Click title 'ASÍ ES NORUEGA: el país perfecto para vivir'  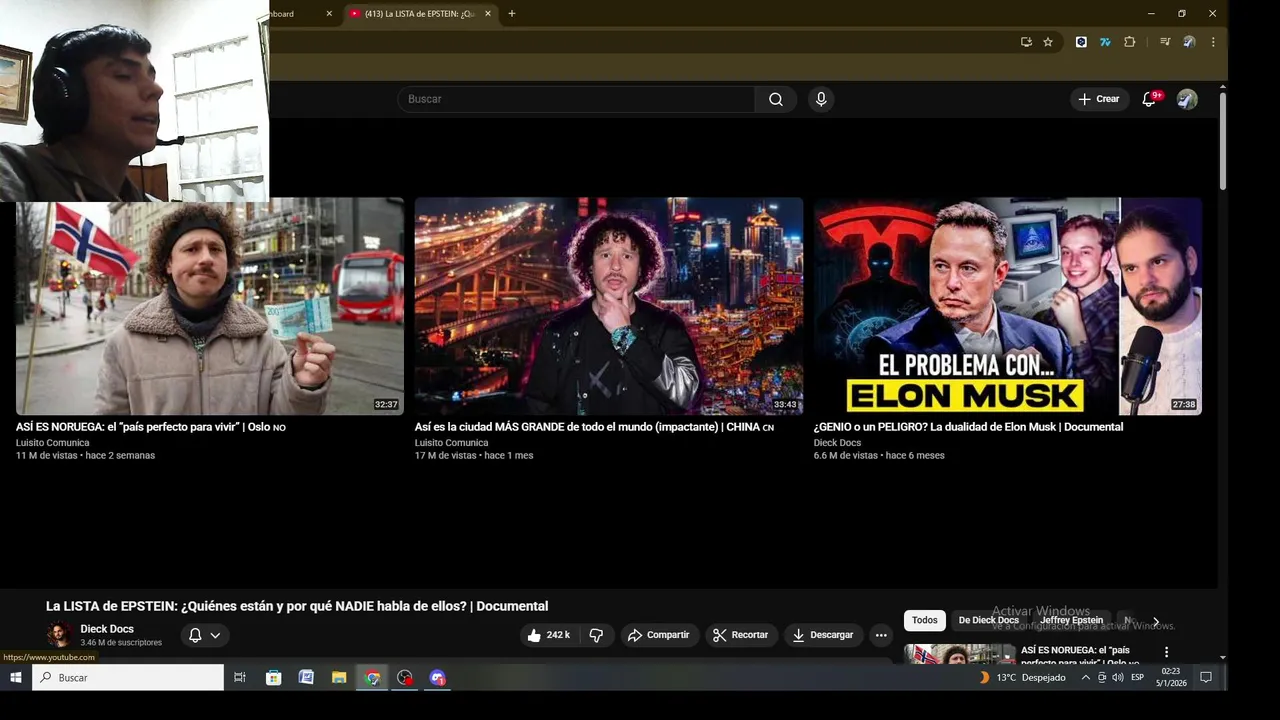coord(151,427)
